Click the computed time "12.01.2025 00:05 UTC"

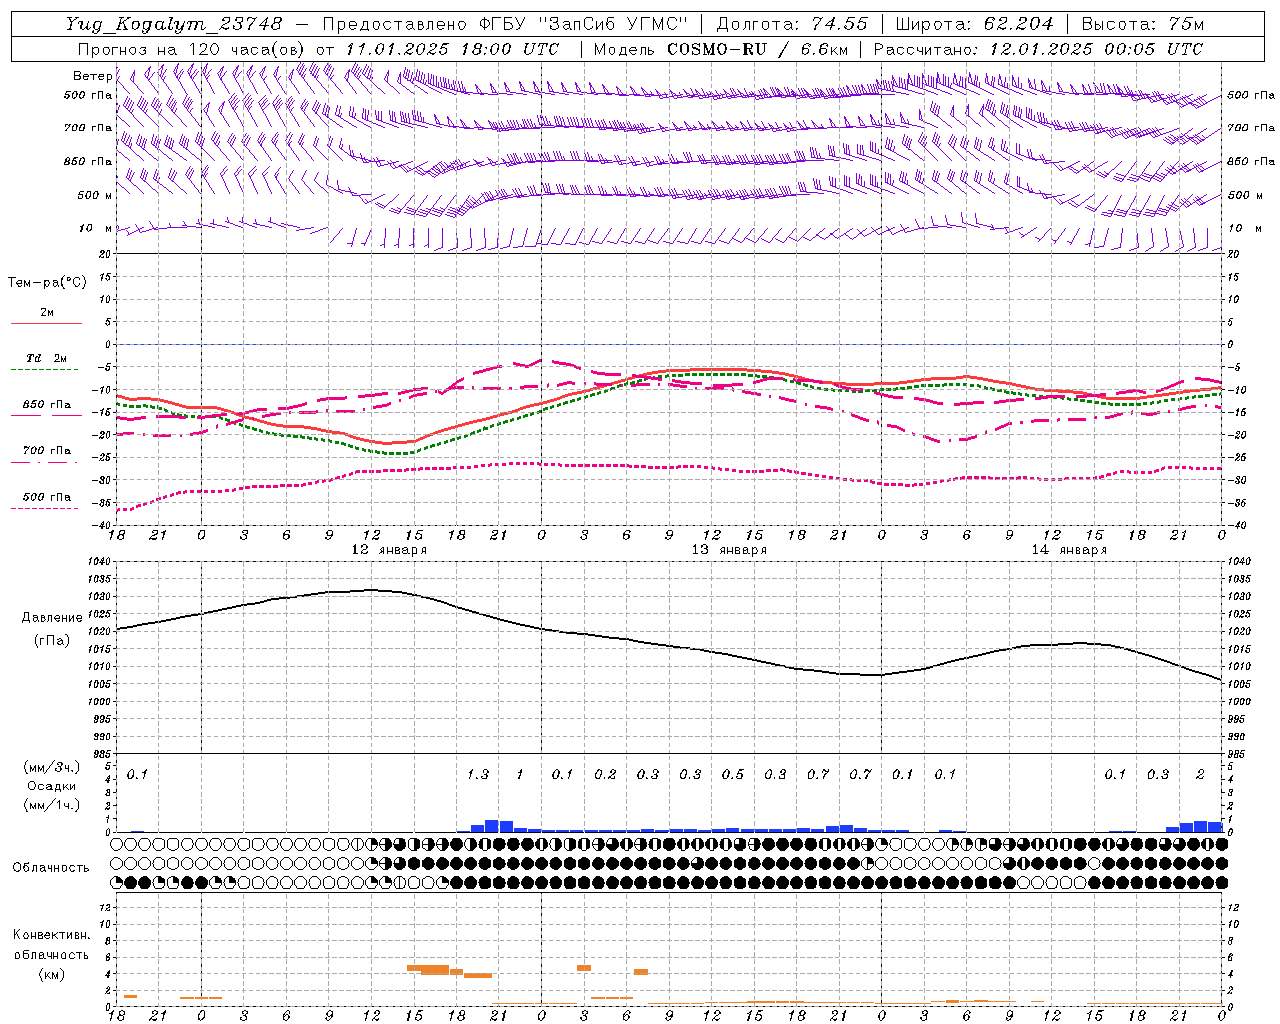tap(1096, 49)
